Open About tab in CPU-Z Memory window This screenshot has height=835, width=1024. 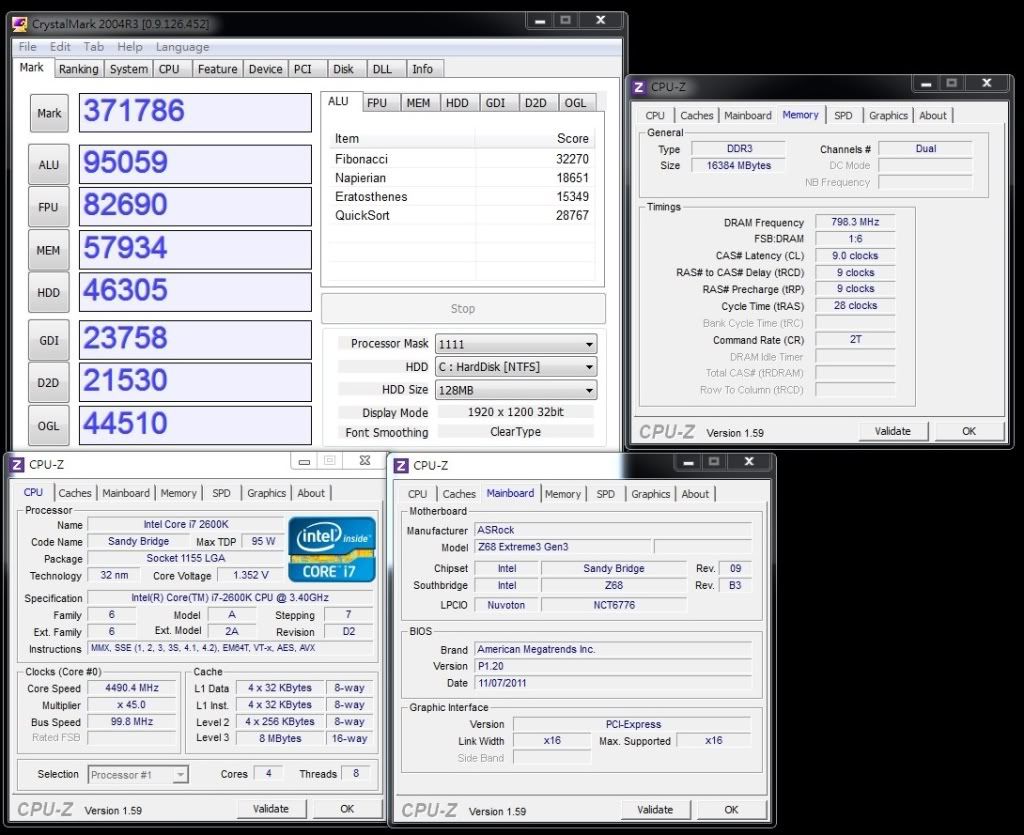tap(933, 116)
